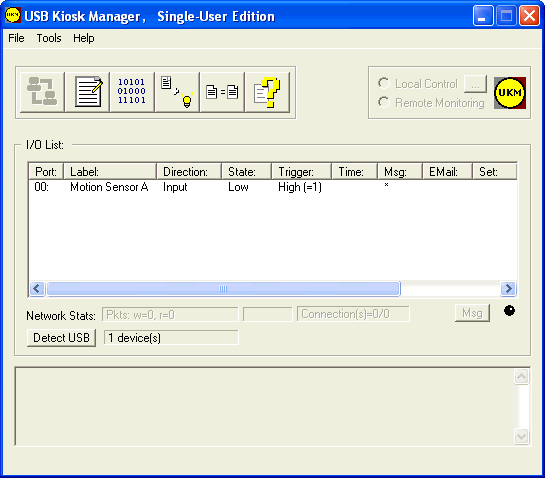Click the ellipsis button beside Local Control
545x478 pixels.
[475, 84]
